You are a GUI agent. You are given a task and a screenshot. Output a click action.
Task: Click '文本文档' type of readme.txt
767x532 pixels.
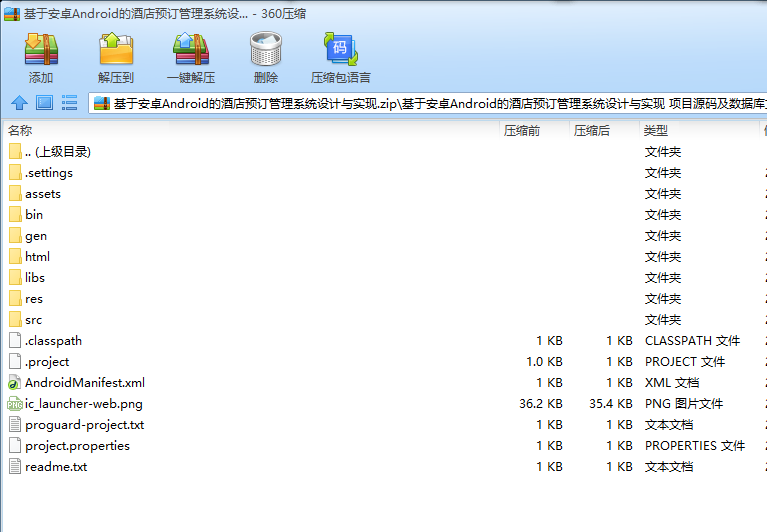[x=669, y=467]
